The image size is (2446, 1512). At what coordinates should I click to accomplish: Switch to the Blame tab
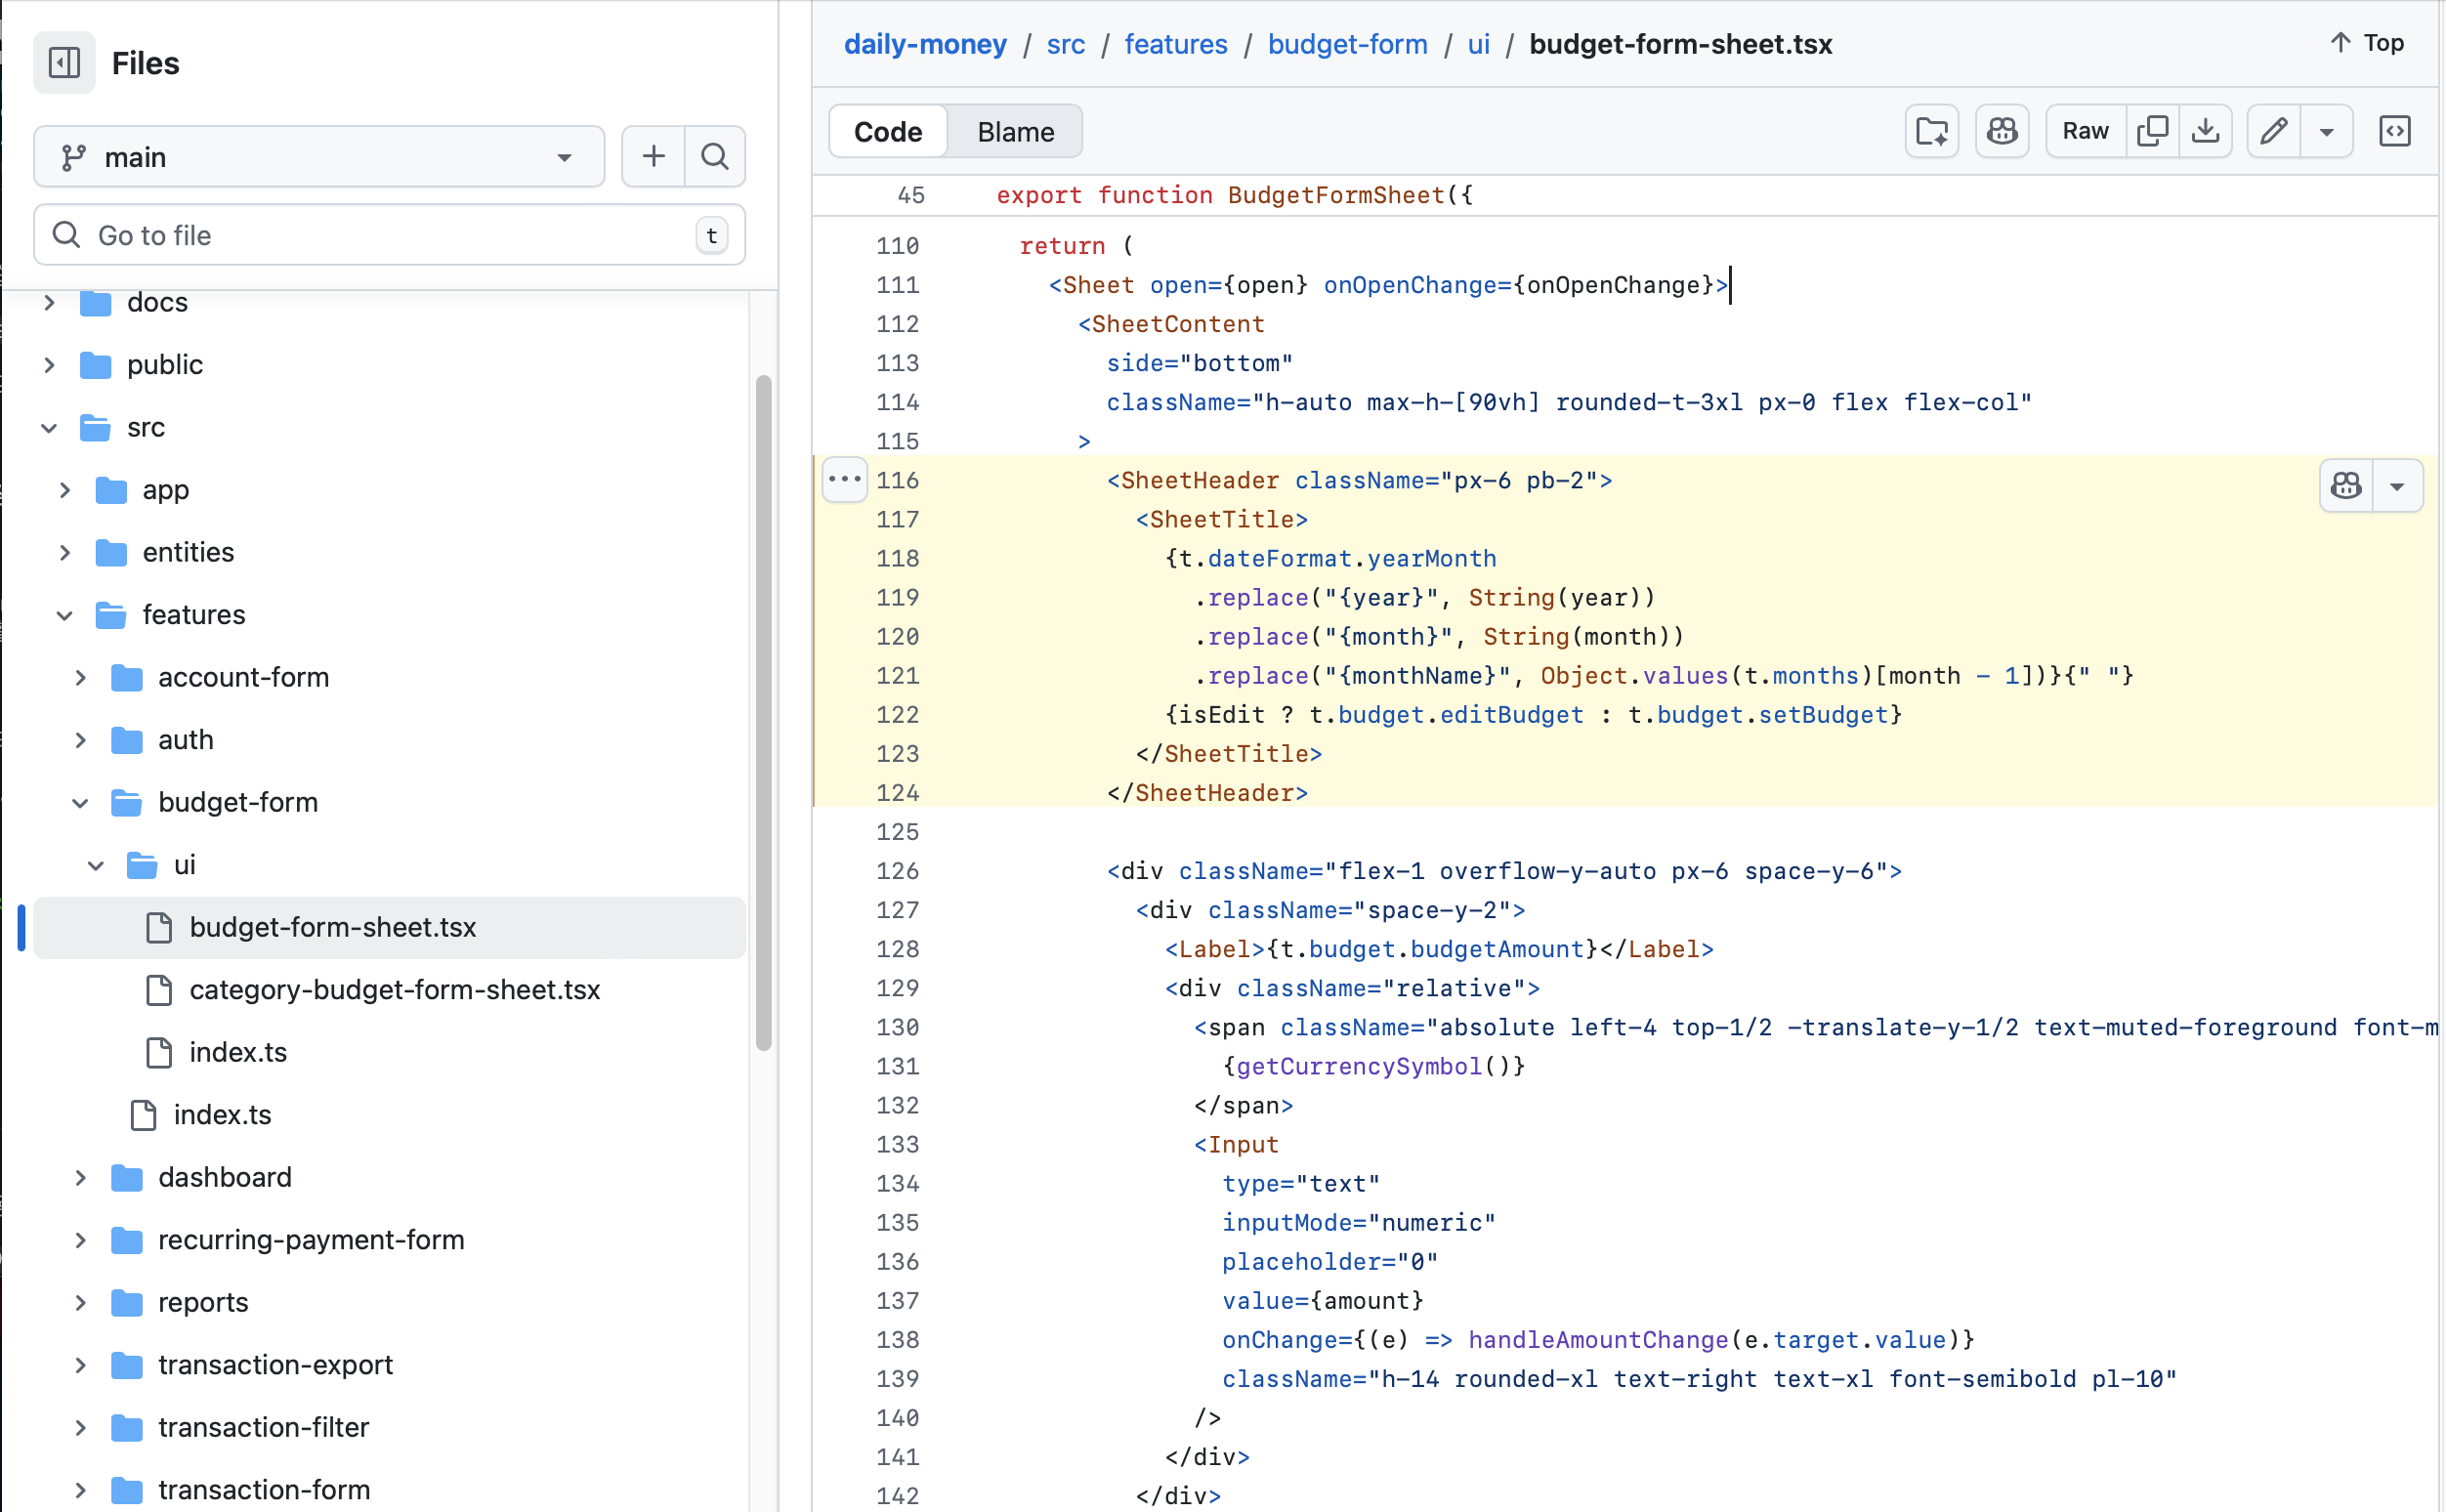[x=1015, y=132]
